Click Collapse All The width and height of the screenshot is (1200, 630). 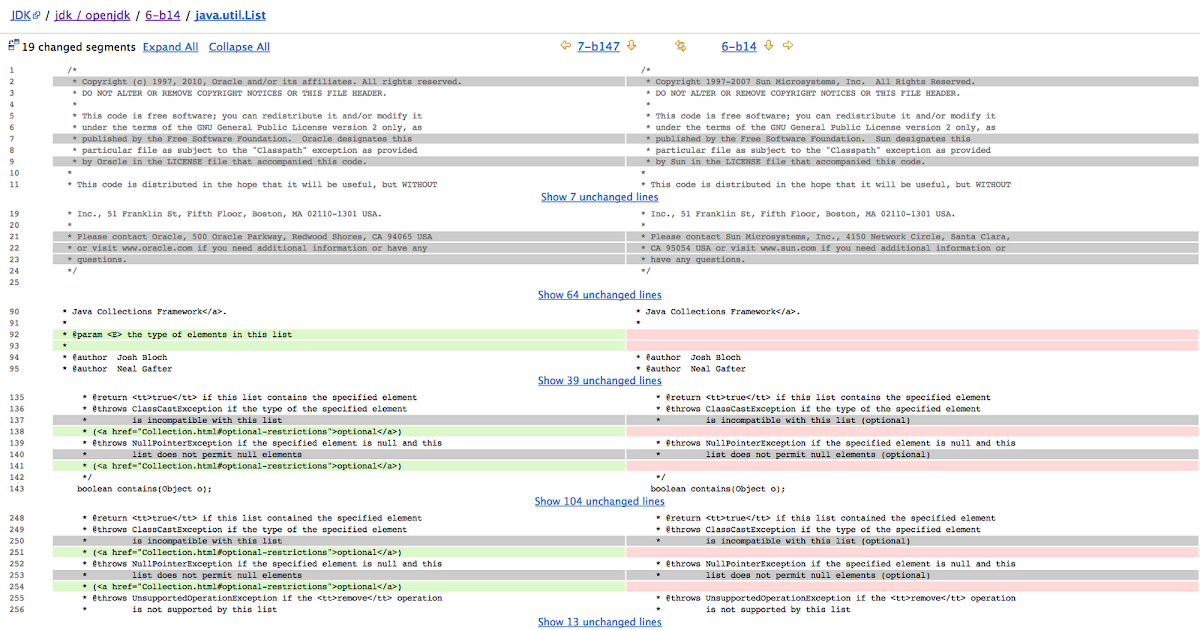[x=238, y=46]
